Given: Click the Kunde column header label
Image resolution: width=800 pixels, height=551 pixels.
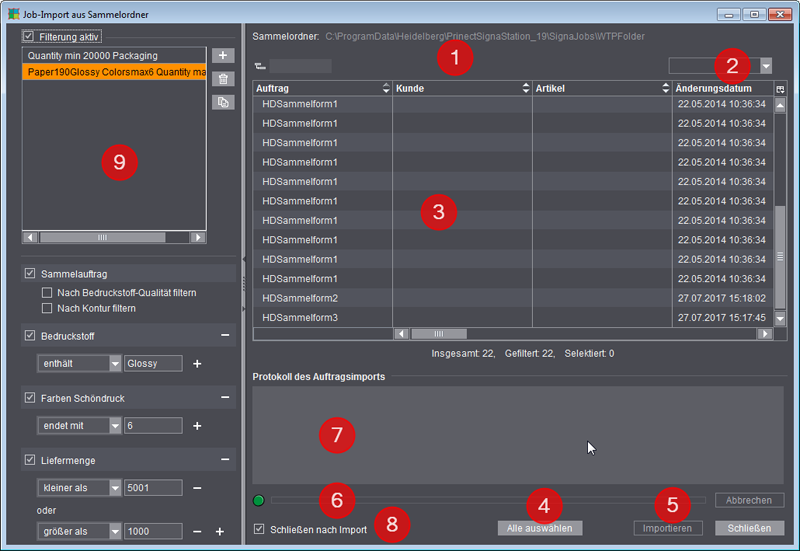Looking at the screenshot, I should pos(410,88).
